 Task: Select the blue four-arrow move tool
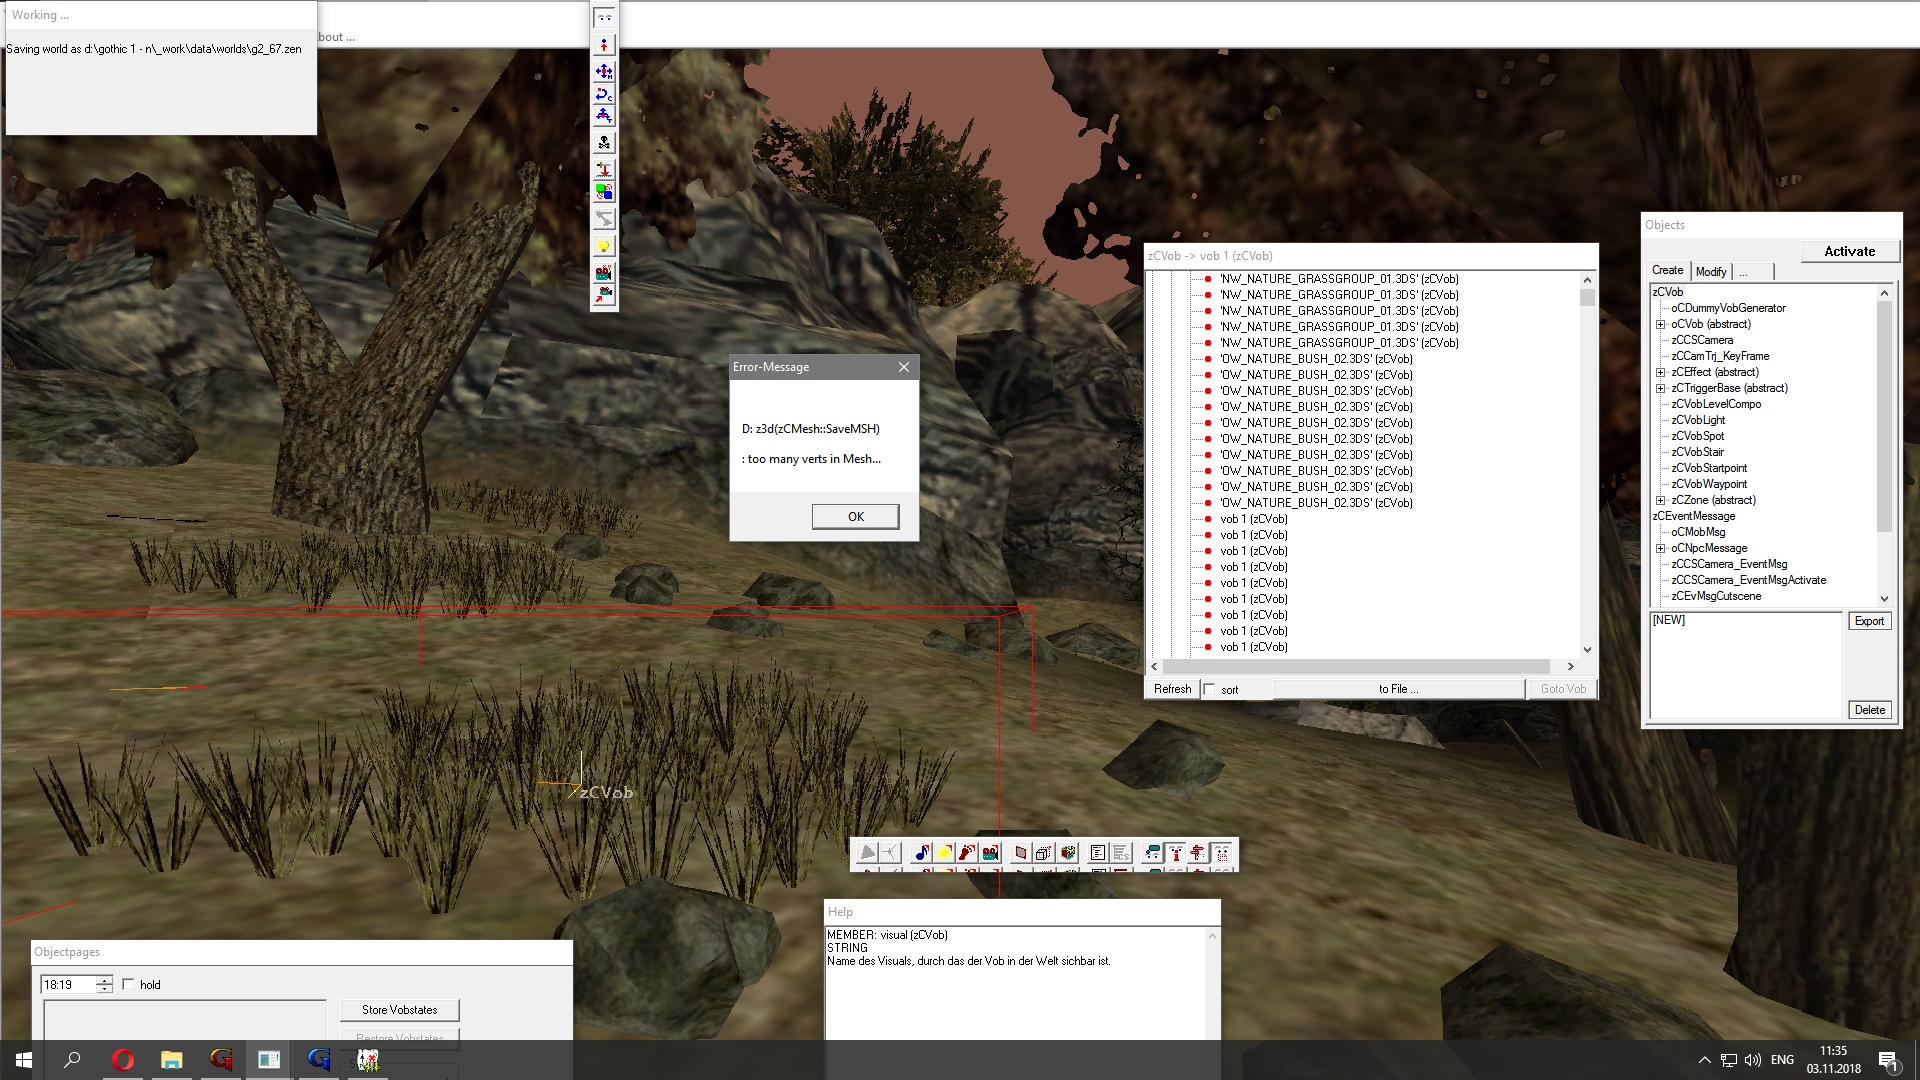coord(604,71)
